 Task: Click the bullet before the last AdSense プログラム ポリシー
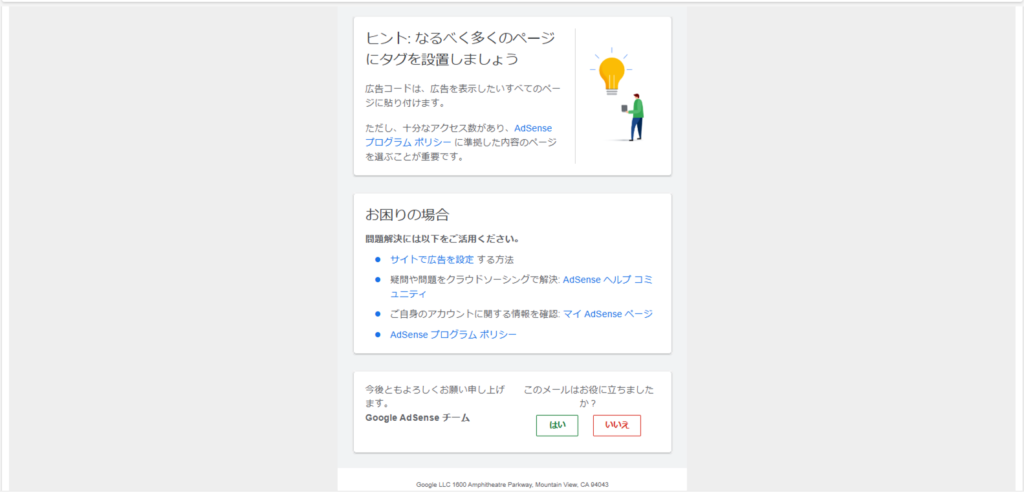[378, 335]
